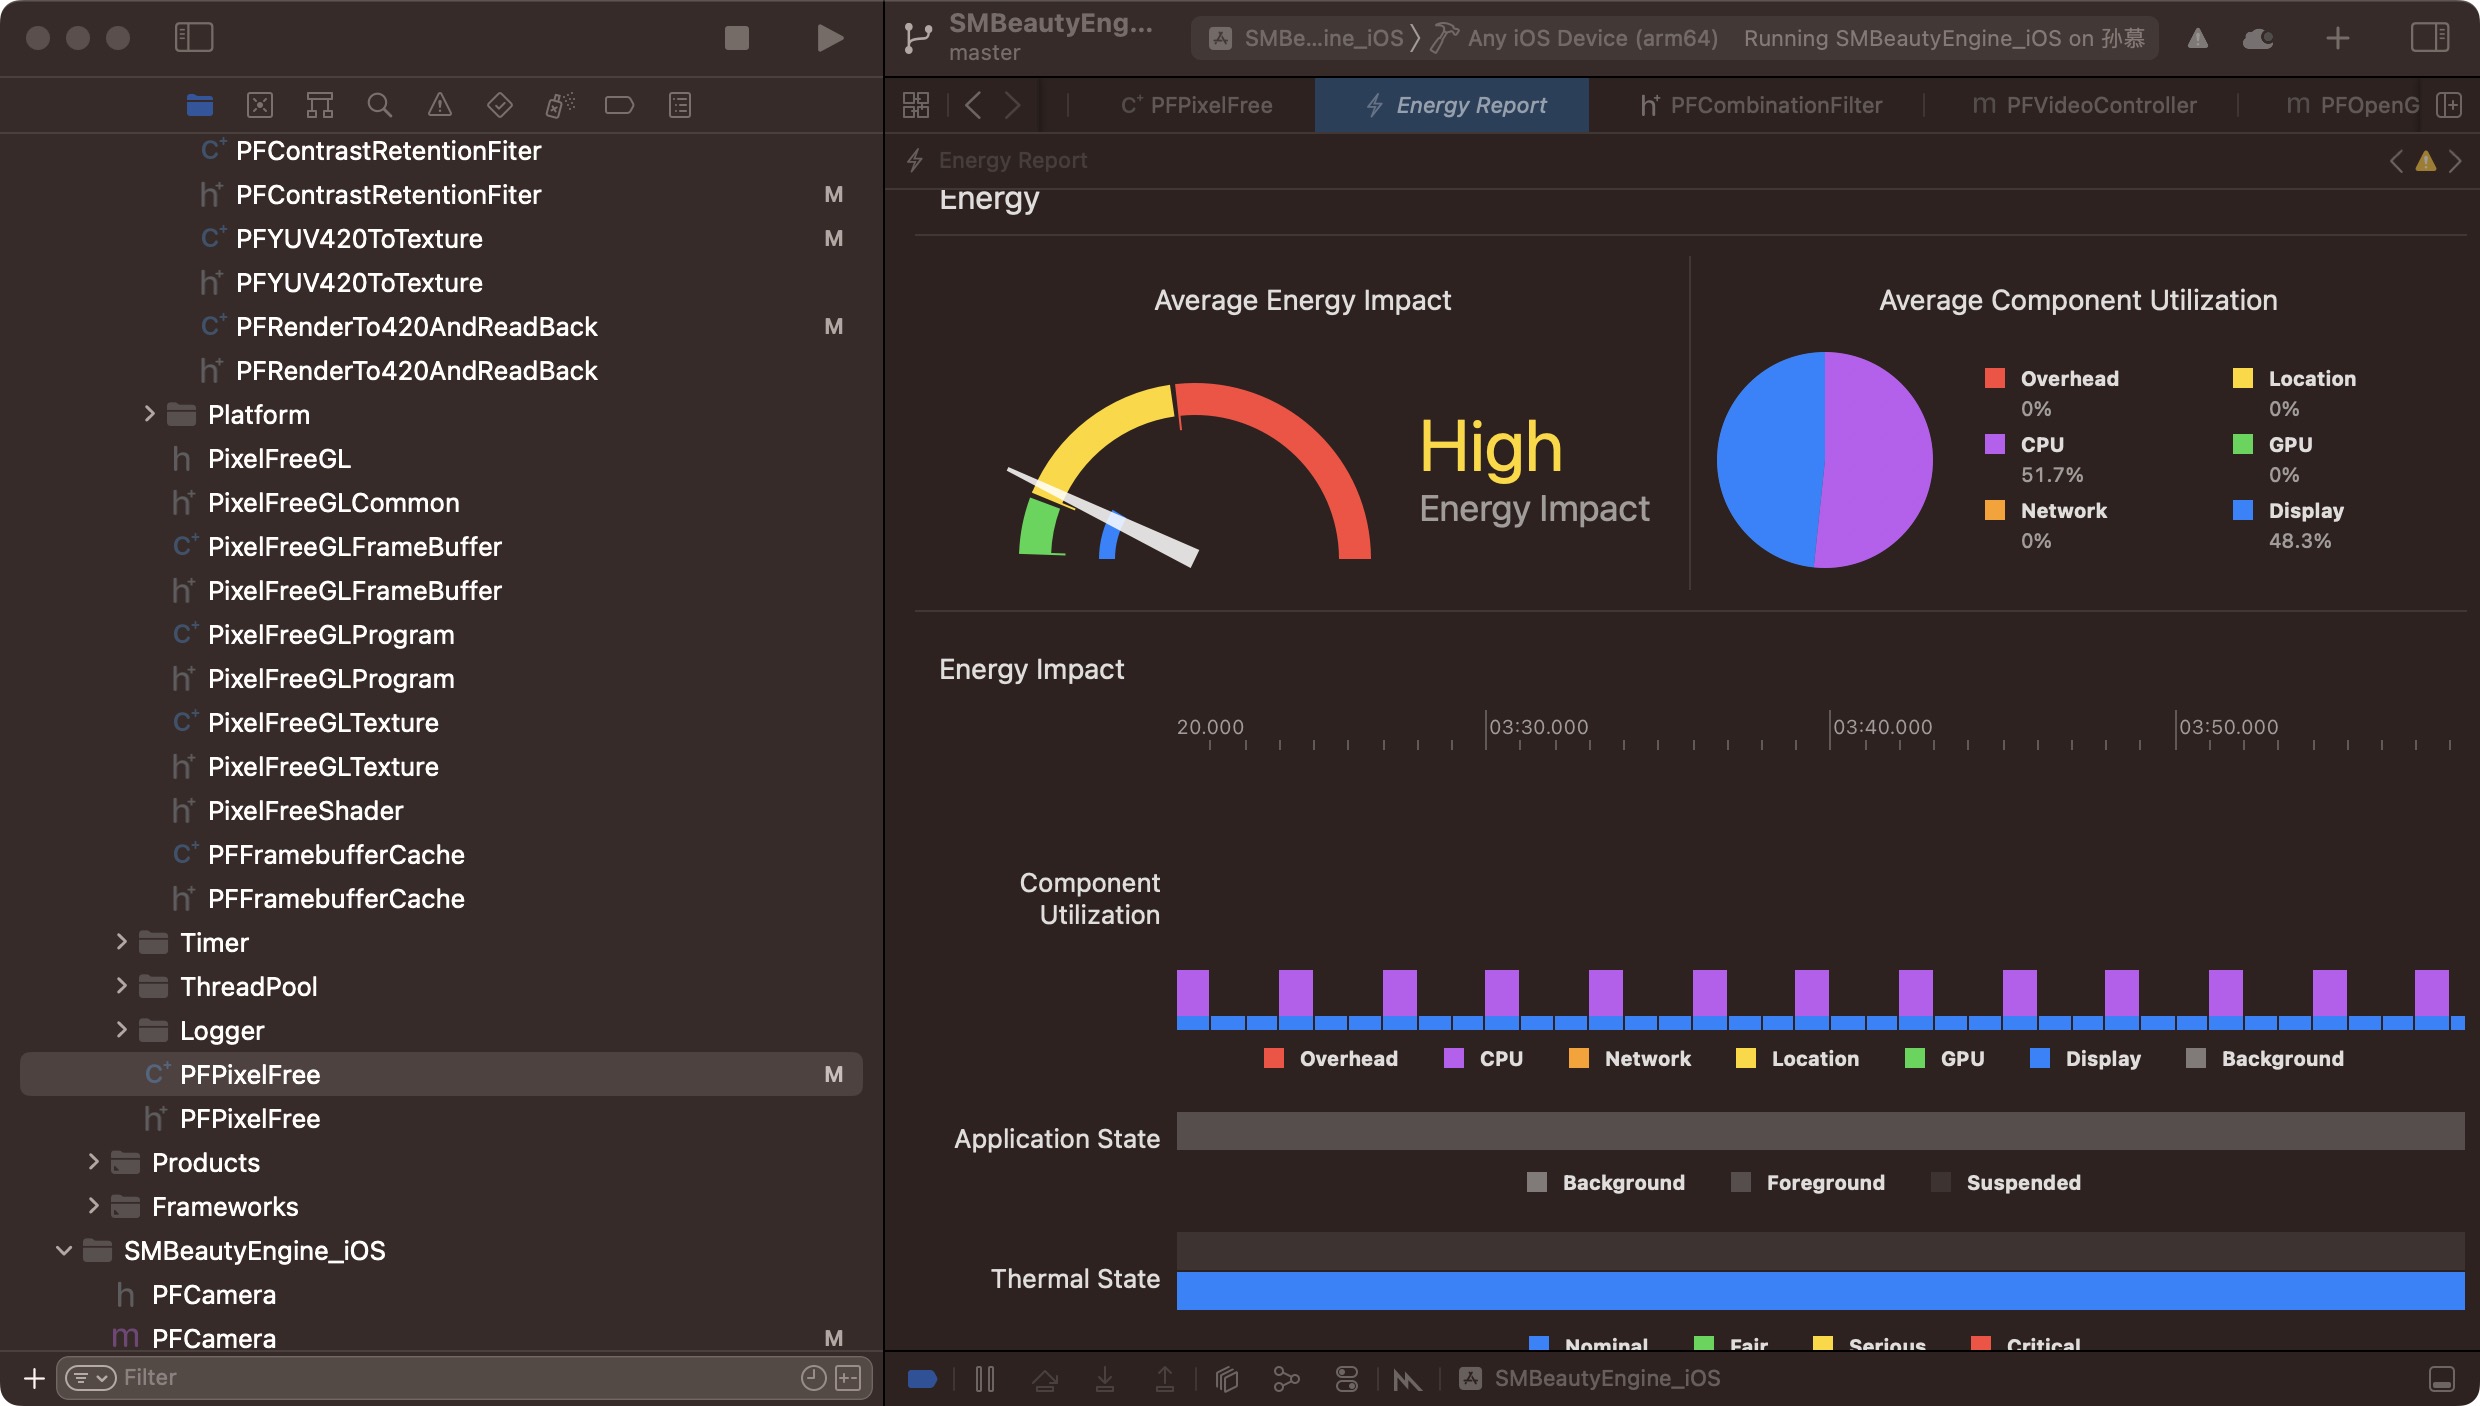Click the Debug Memory Graph icon
Image resolution: width=2480 pixels, height=1406 pixels.
(1286, 1379)
